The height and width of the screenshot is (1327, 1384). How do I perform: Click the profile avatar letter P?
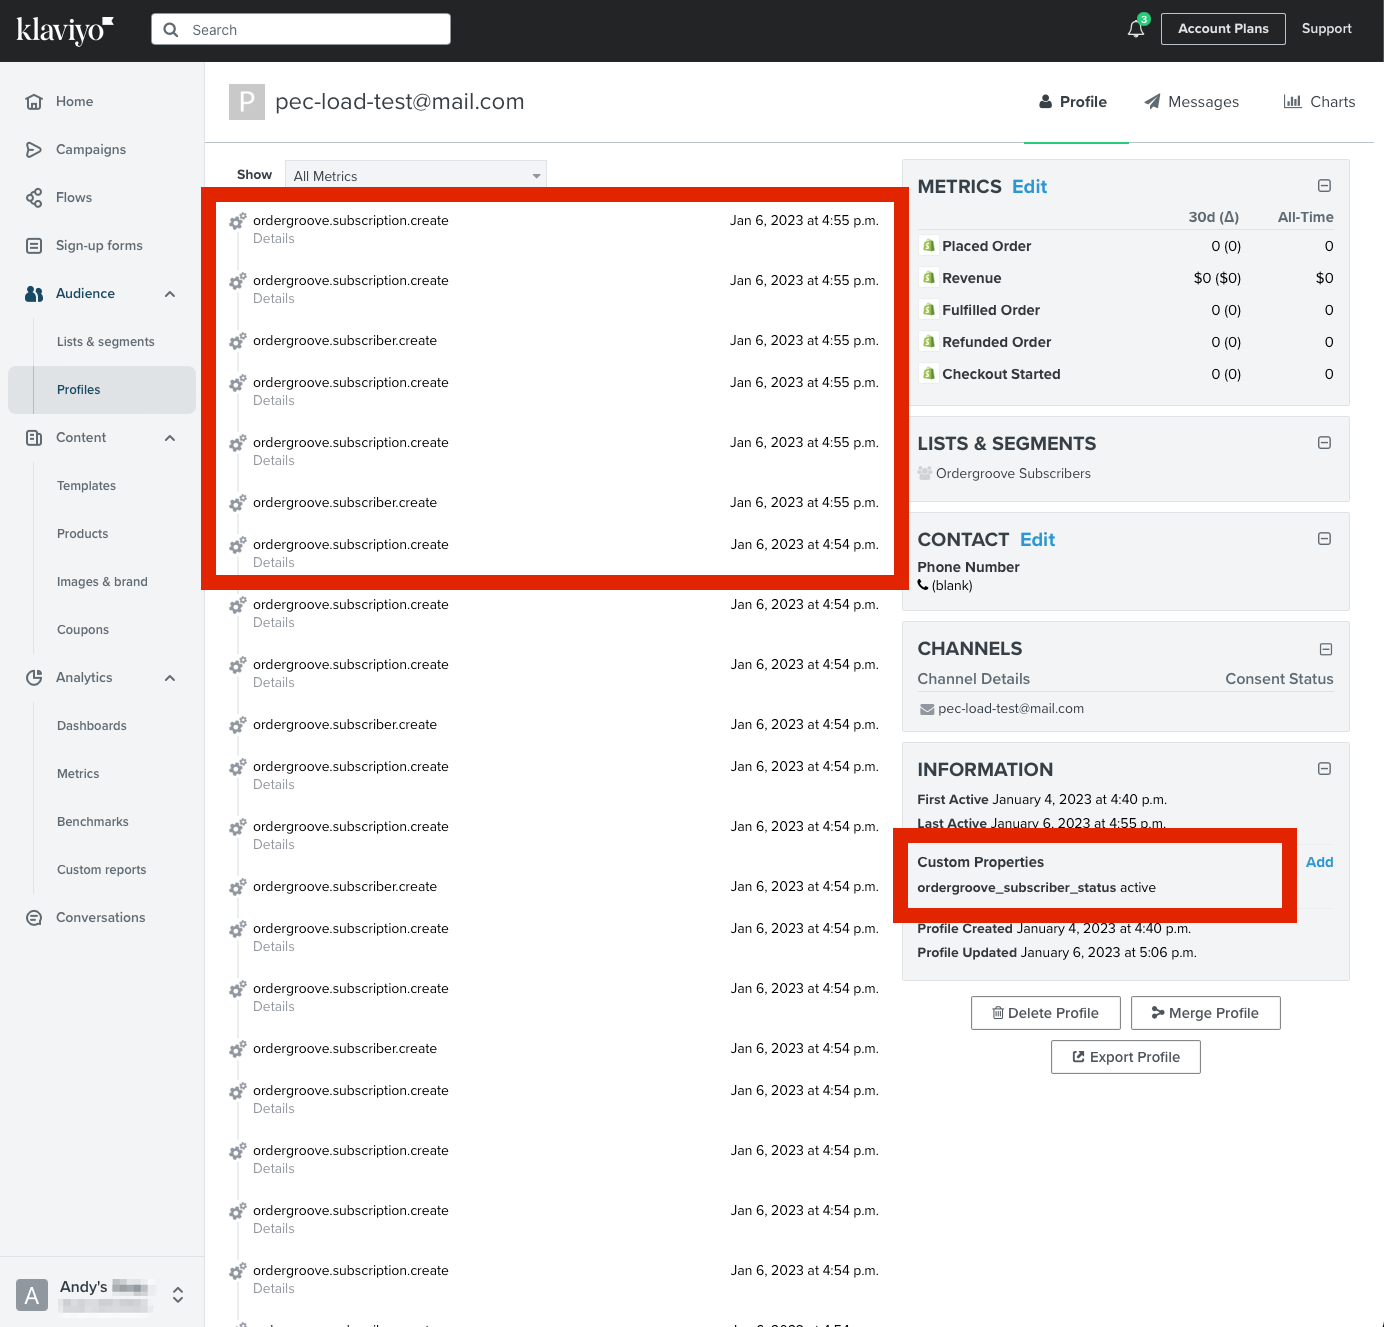[247, 102]
